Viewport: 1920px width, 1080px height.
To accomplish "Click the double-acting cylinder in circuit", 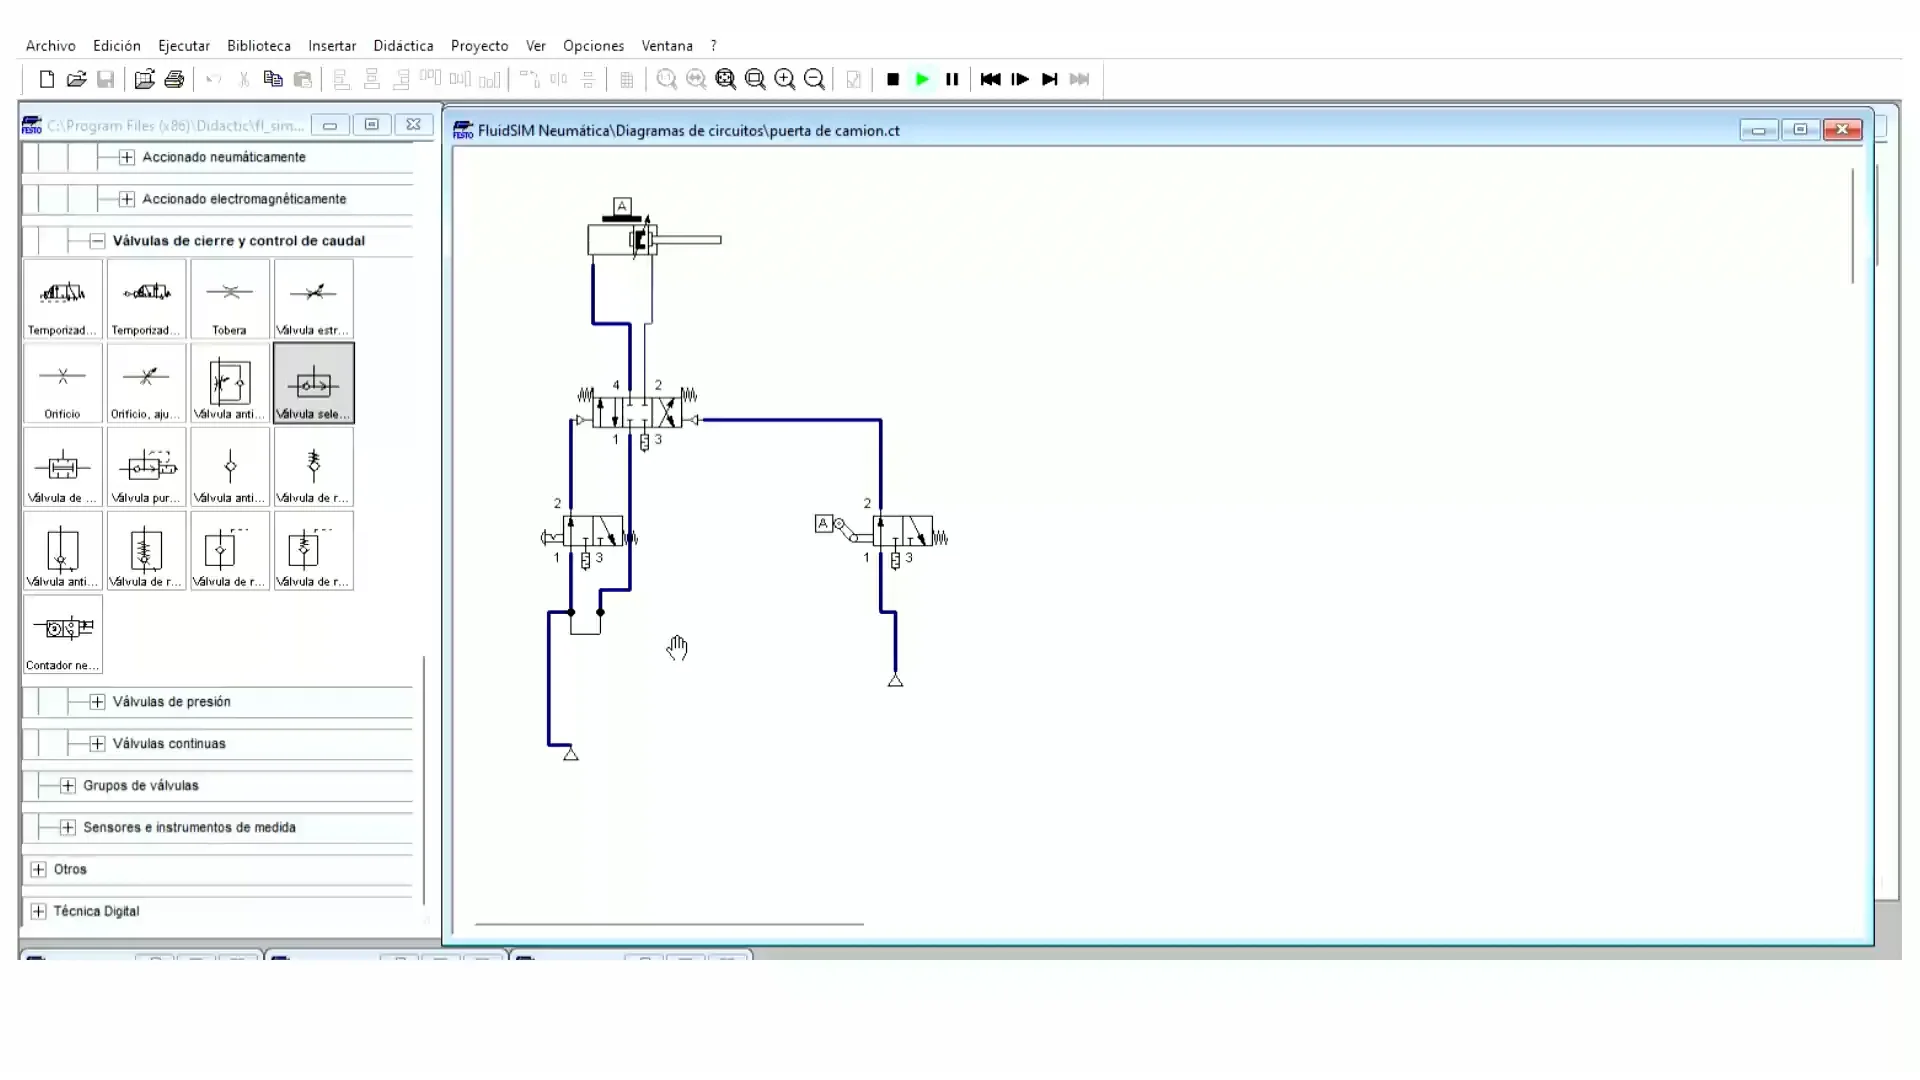I will [x=654, y=240].
